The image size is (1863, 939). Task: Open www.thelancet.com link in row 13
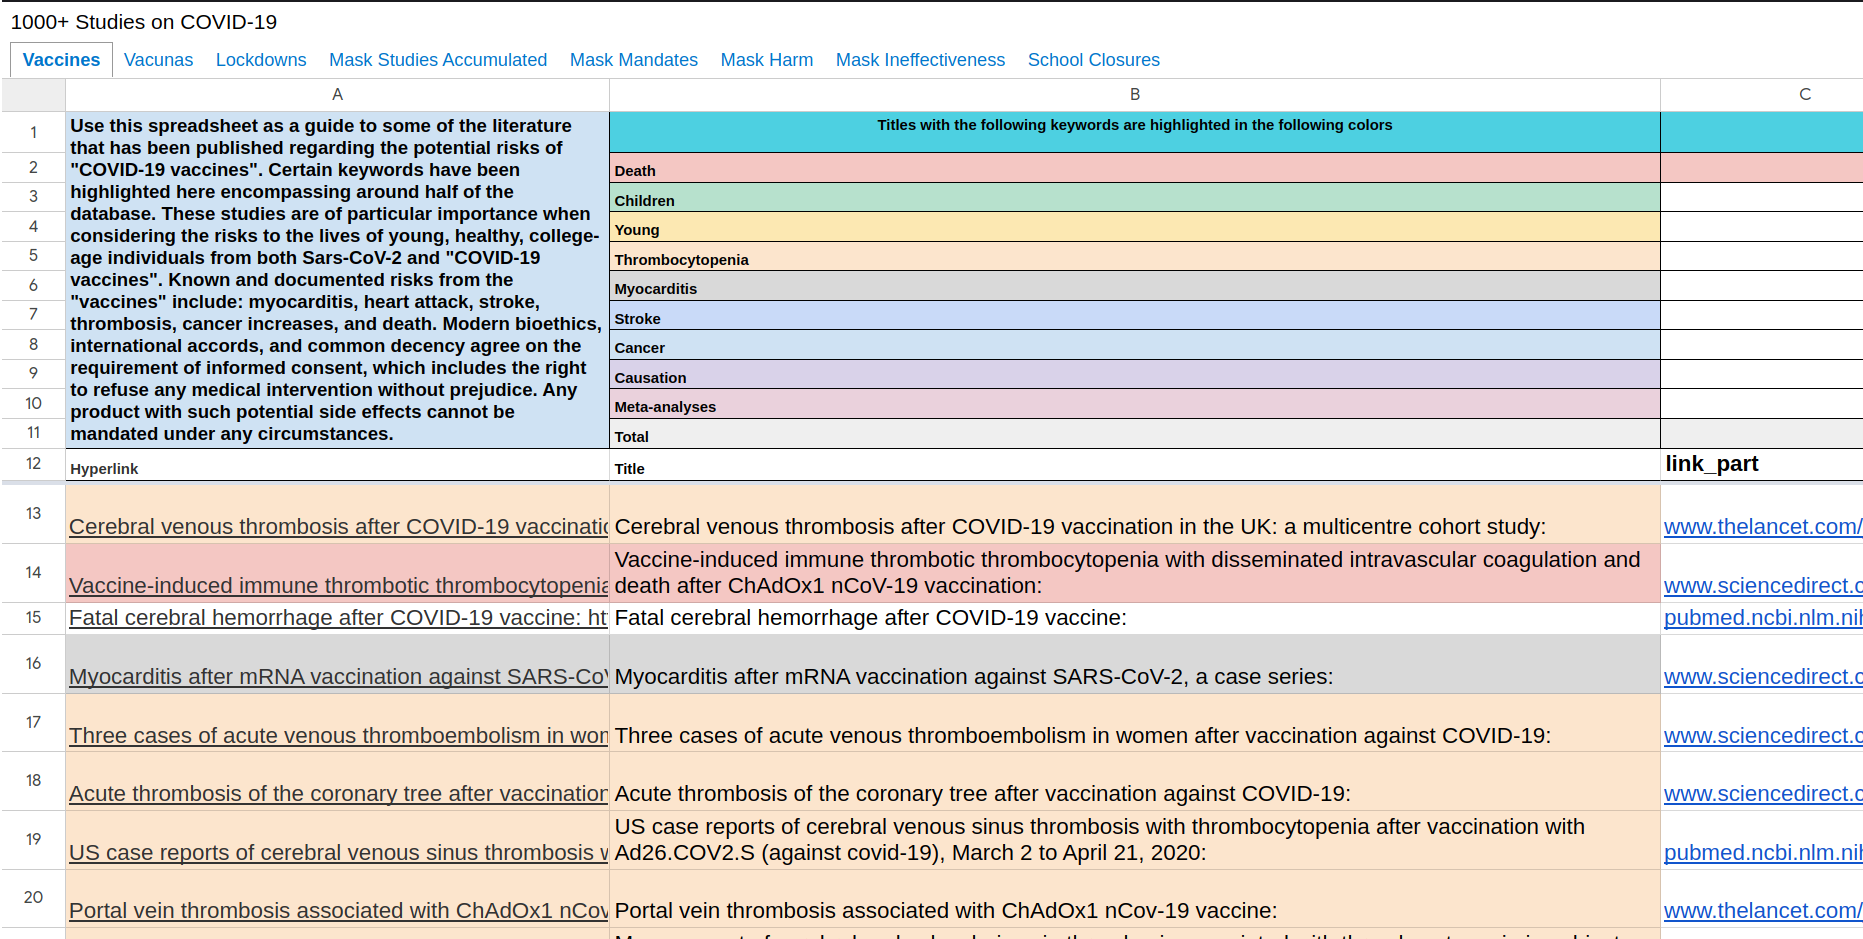coord(1763,526)
